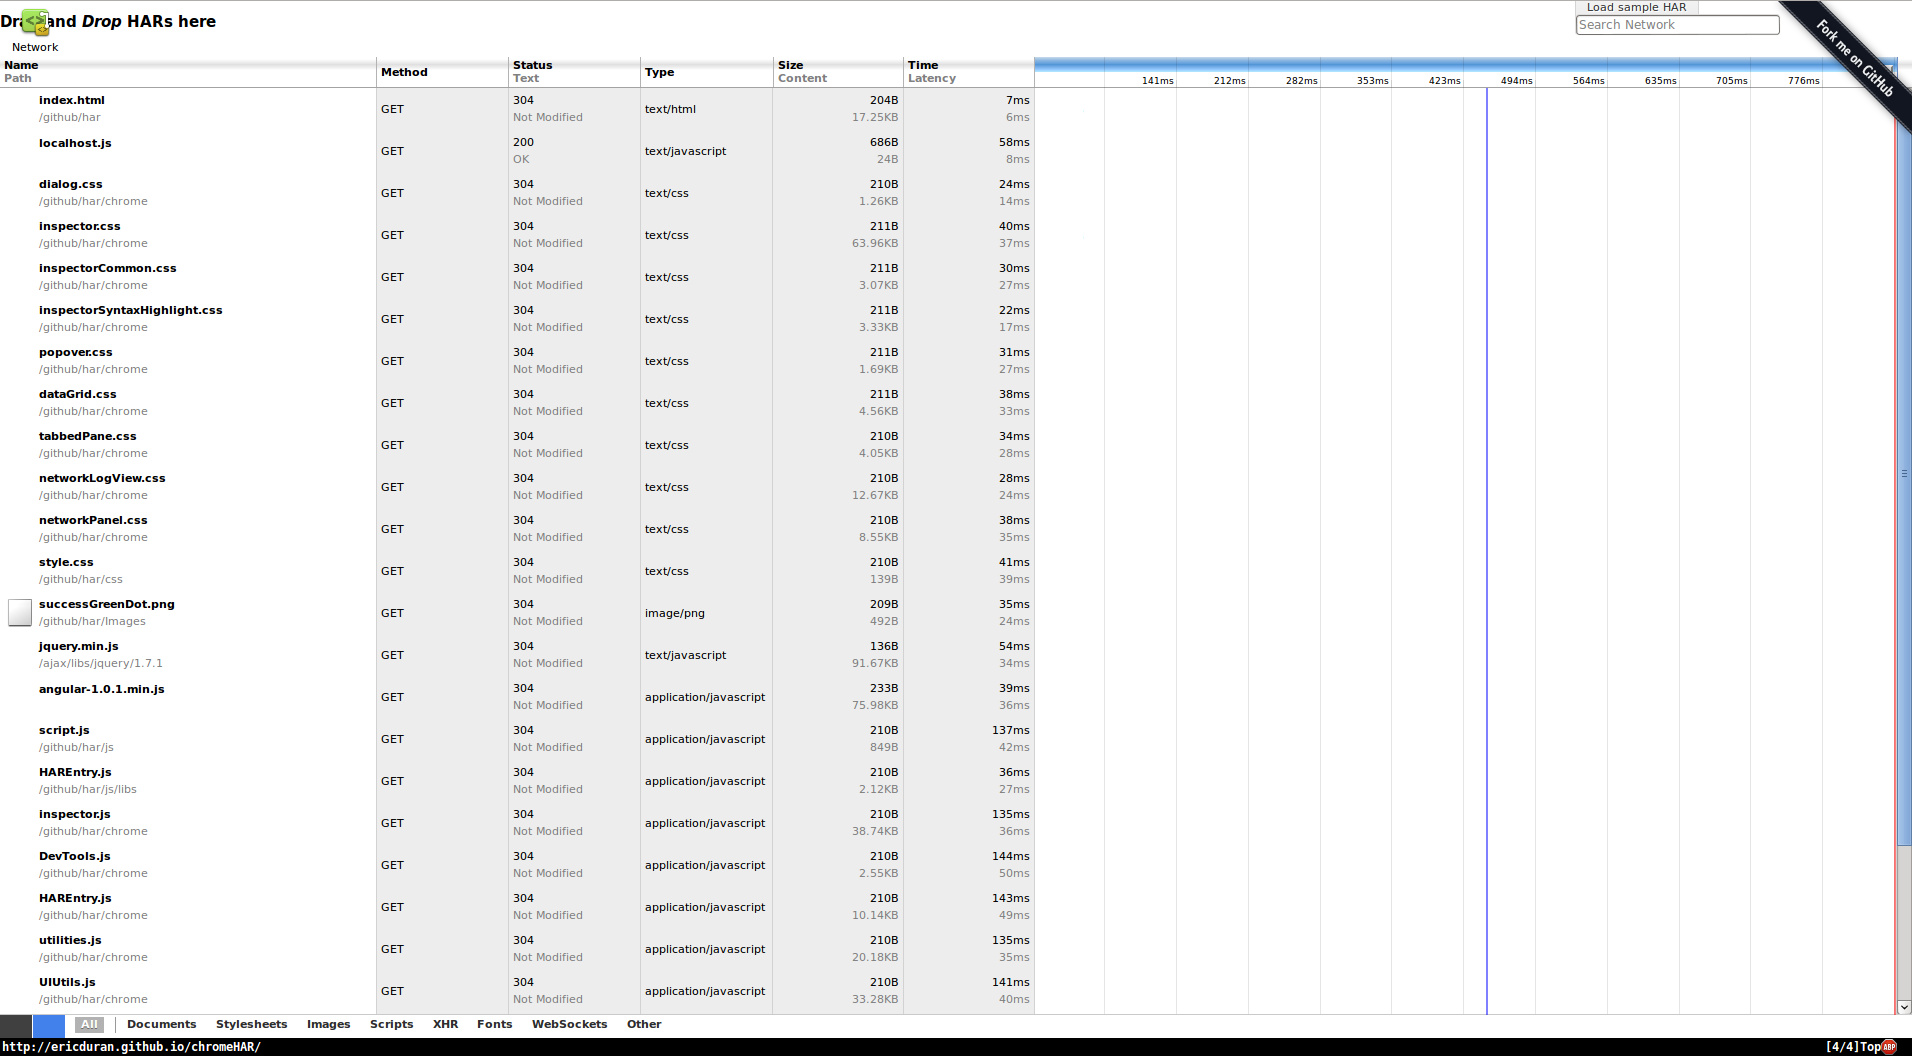
Task: Select the jquery.min.js request
Action: click(78, 646)
